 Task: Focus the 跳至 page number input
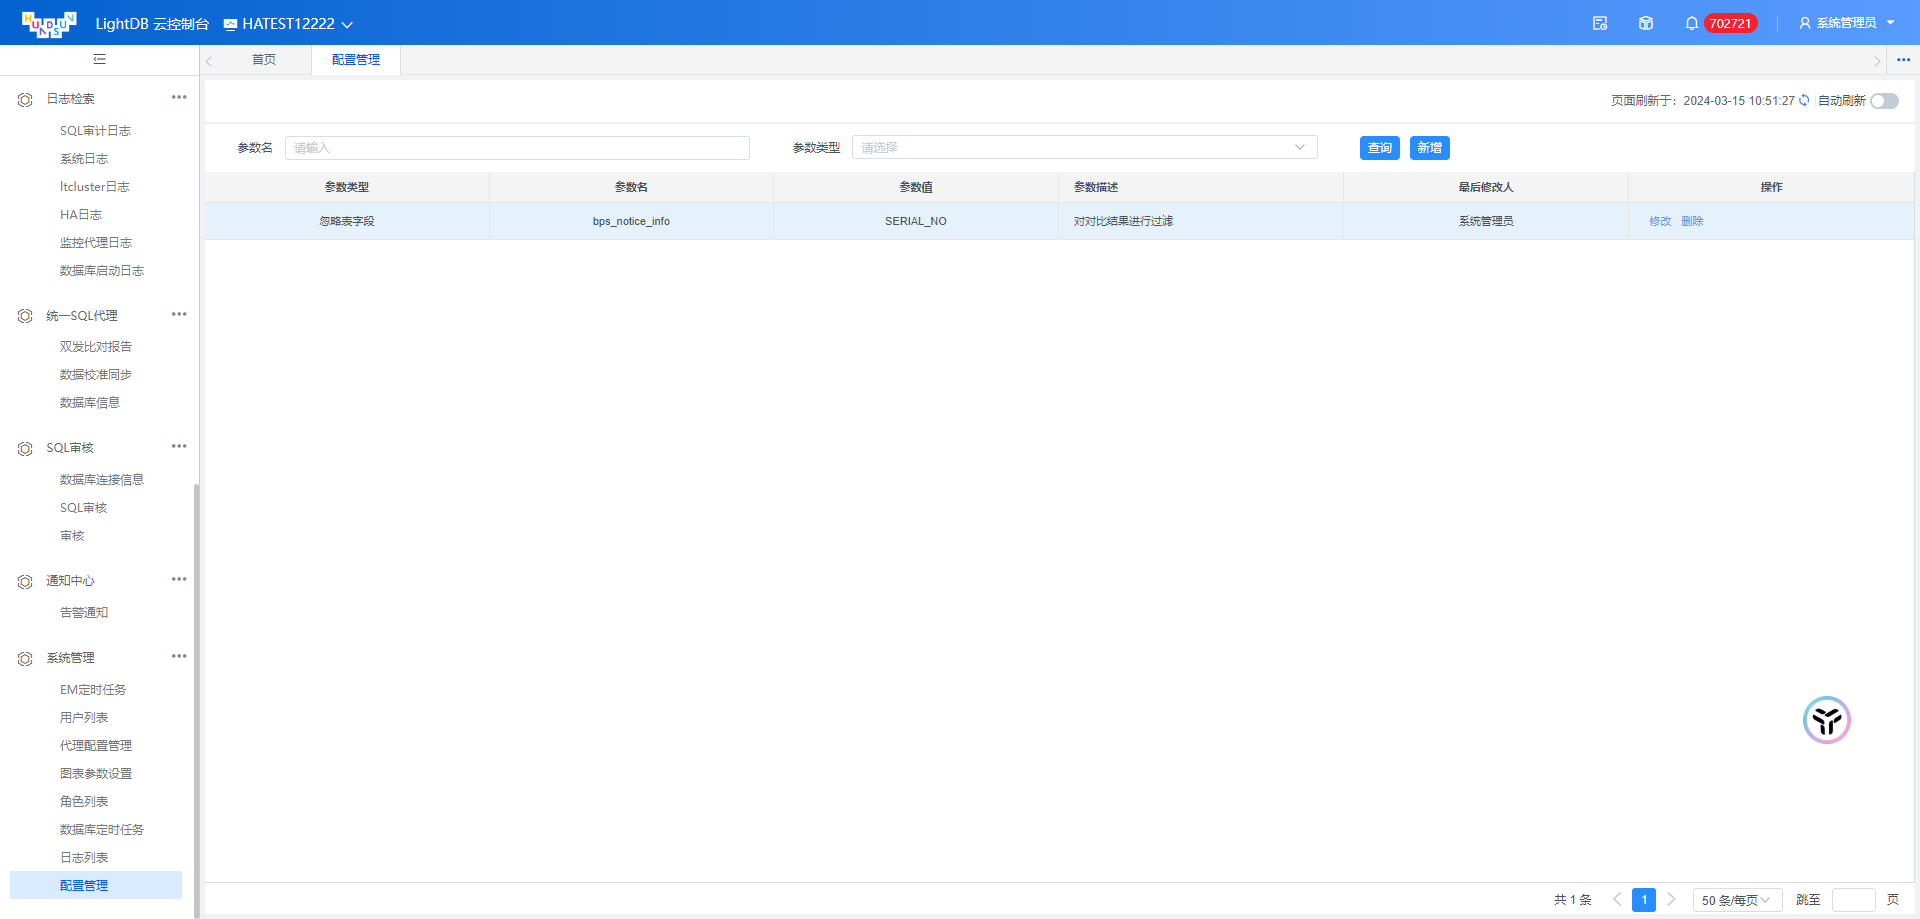(1853, 900)
